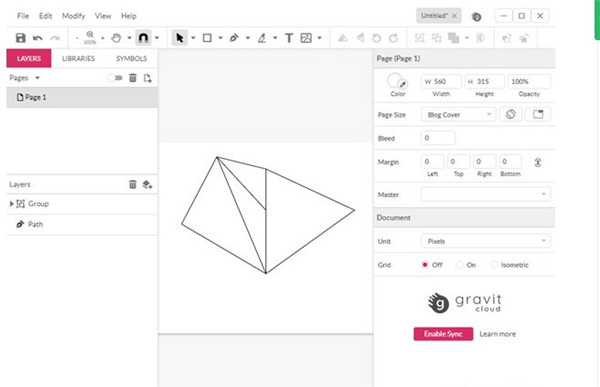Open the File menu
600x387 pixels.
point(23,16)
